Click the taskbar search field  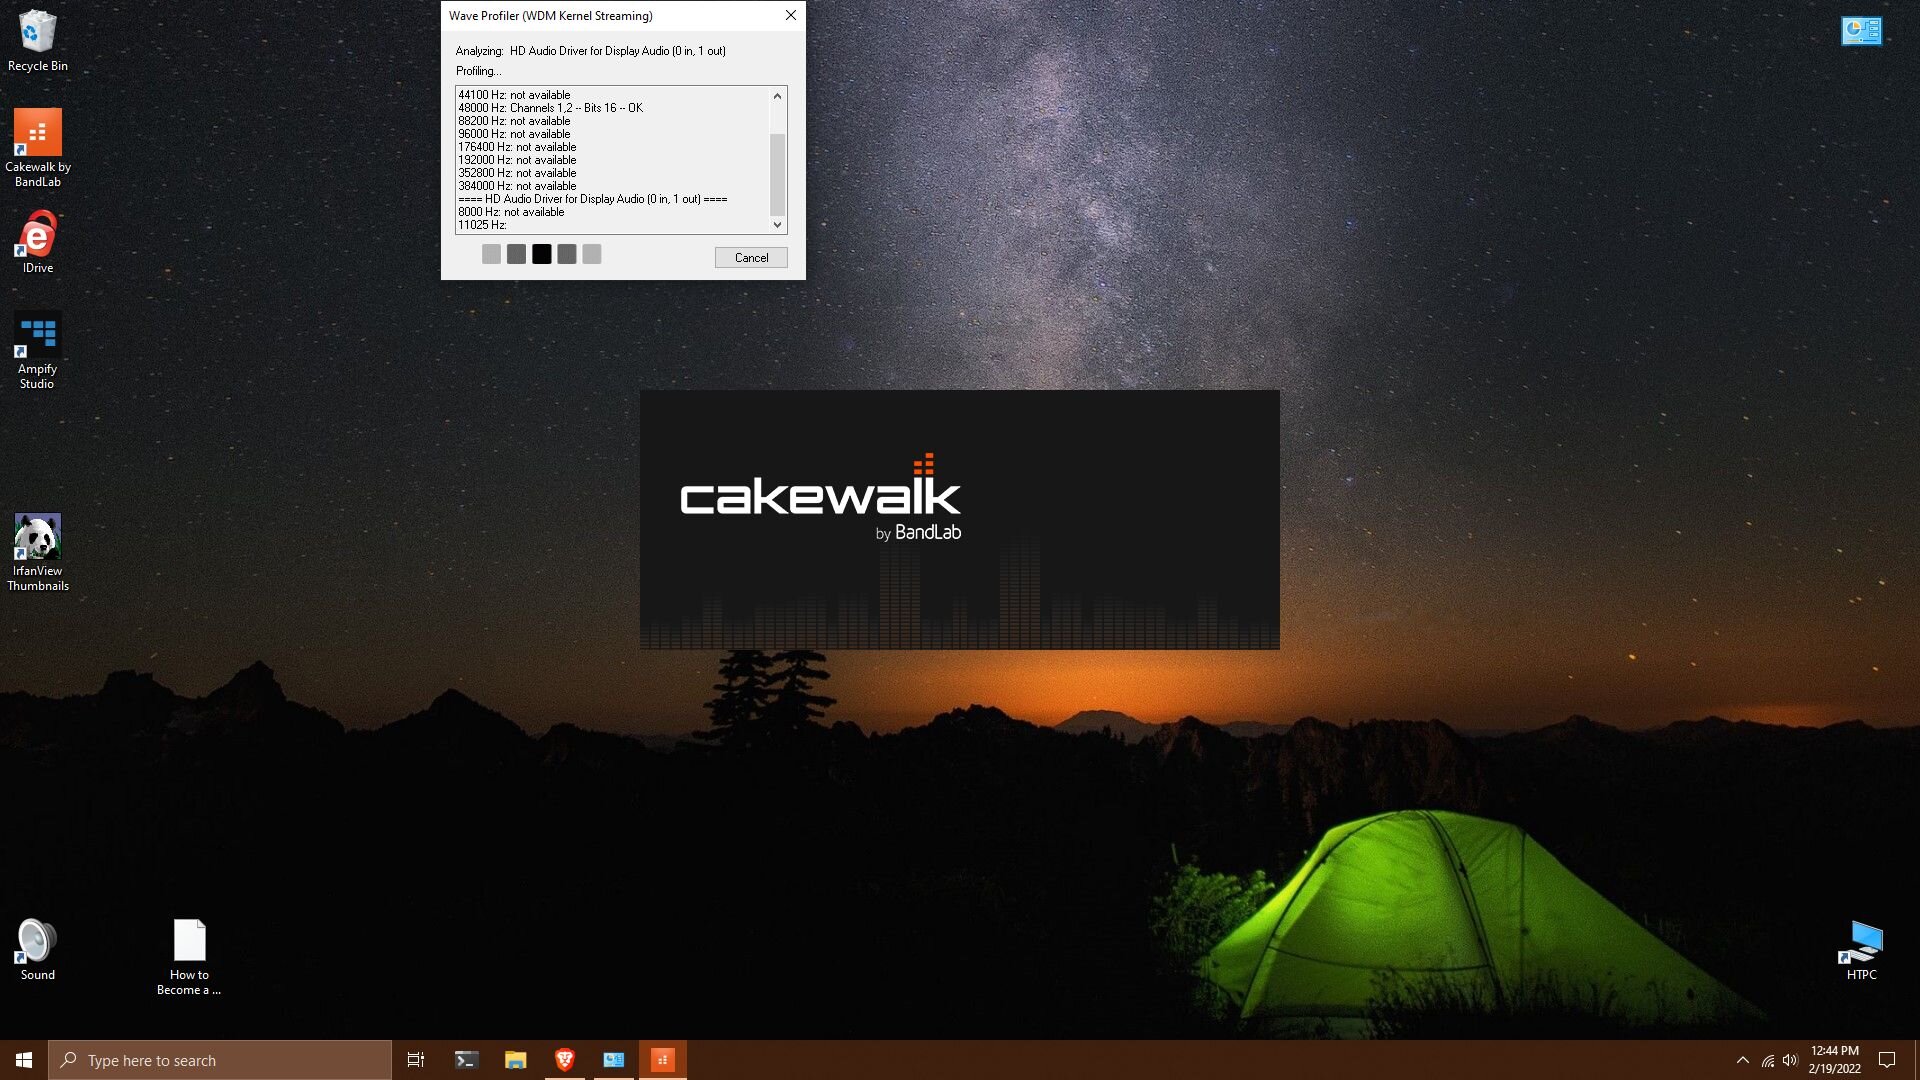(220, 1059)
